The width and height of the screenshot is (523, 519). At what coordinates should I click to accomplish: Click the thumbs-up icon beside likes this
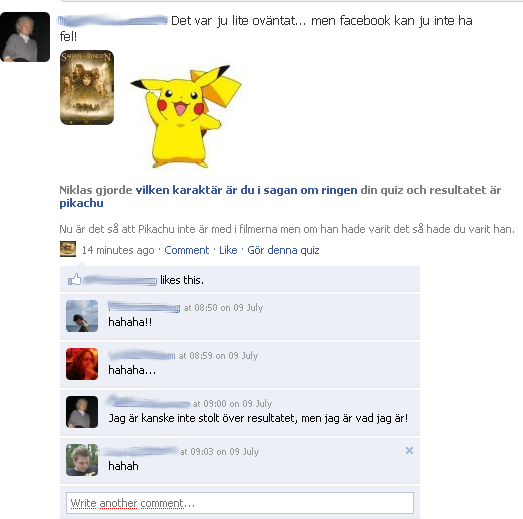coord(74,279)
